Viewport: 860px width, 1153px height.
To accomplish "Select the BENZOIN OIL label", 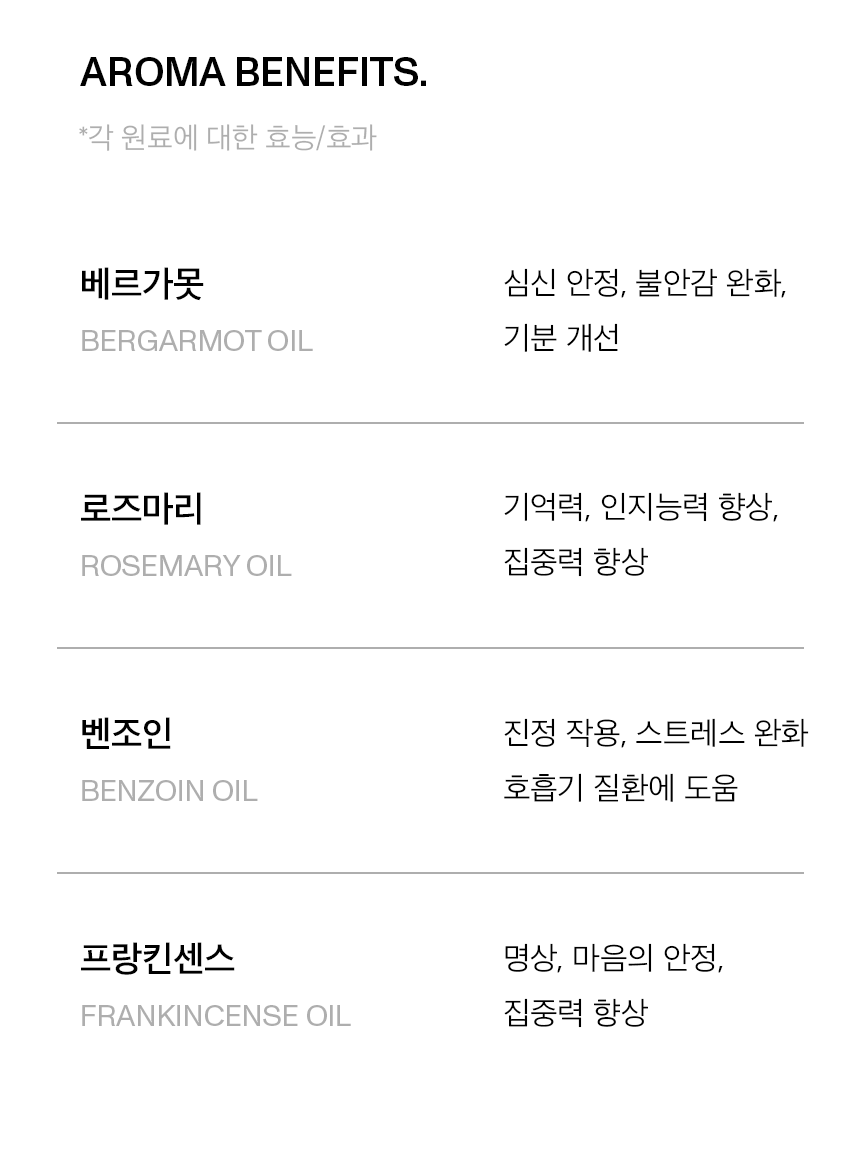I will click(169, 791).
